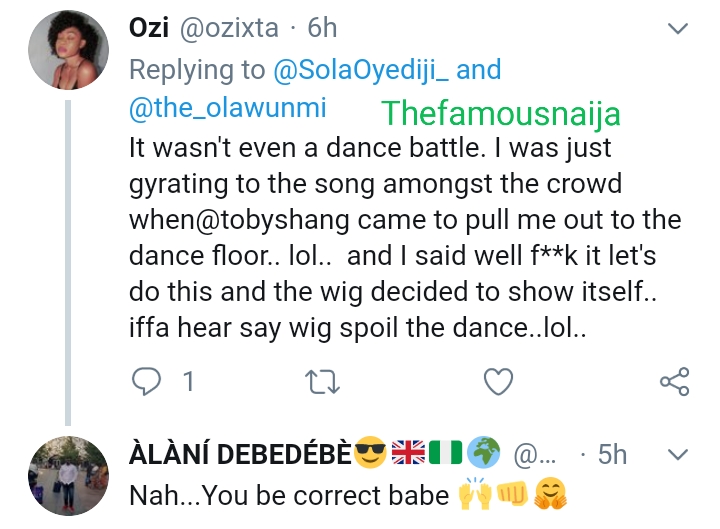Share Ozi's tweet via share icon

point(675,381)
